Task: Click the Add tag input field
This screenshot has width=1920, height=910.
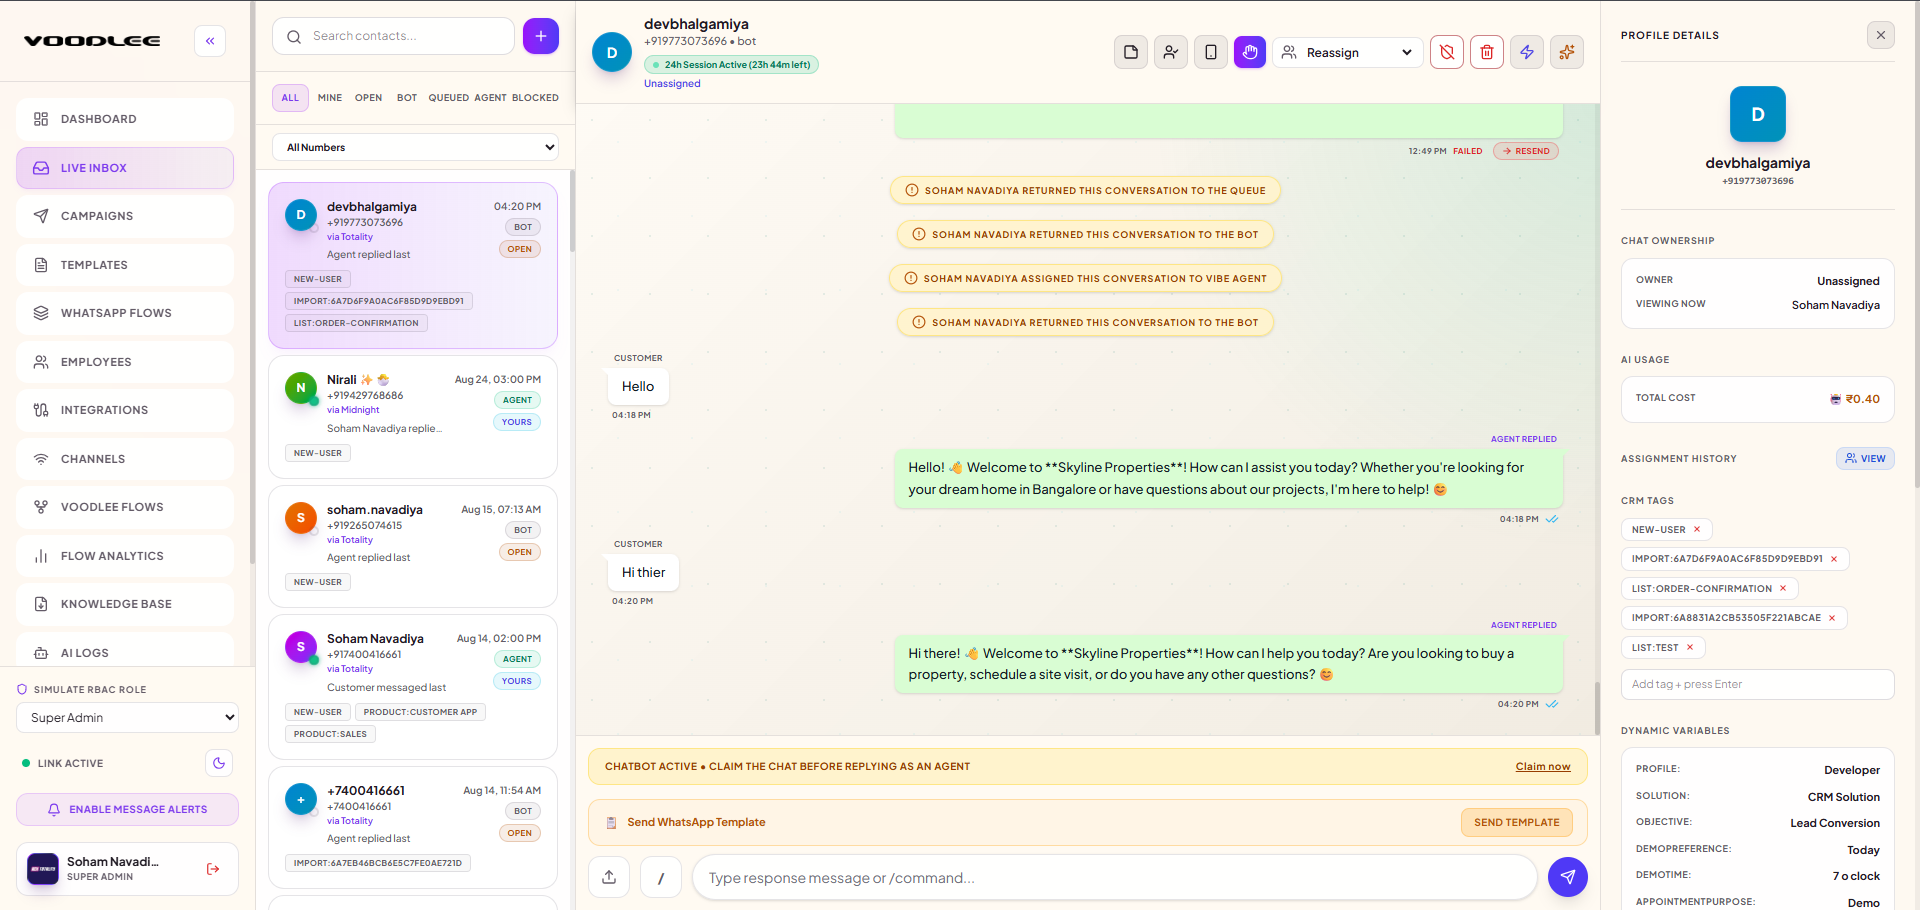Action: [x=1758, y=684]
